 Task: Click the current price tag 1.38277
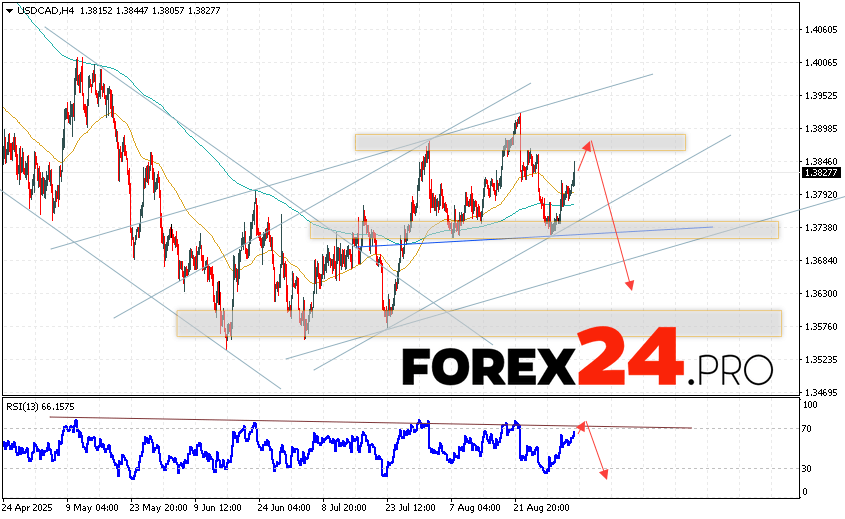click(x=821, y=172)
